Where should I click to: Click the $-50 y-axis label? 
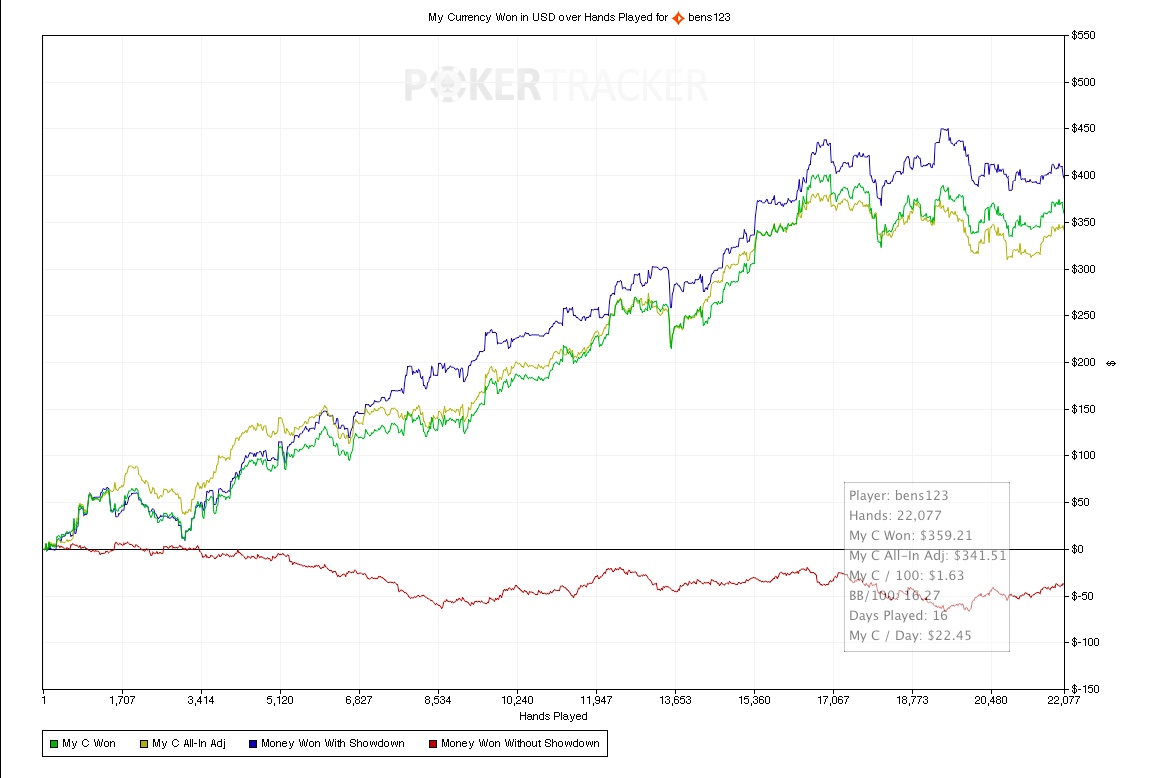(x=1082, y=596)
